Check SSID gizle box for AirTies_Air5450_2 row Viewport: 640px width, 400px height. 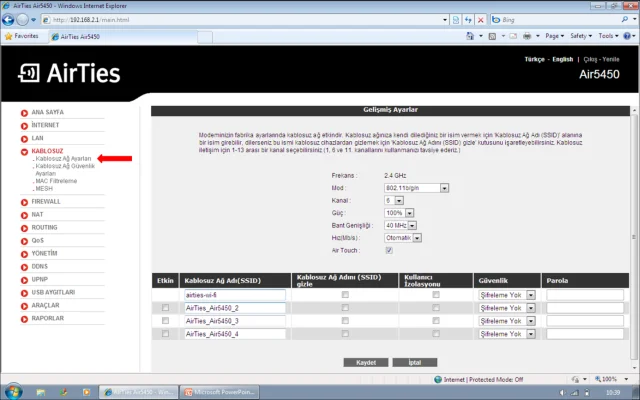tap(345, 307)
